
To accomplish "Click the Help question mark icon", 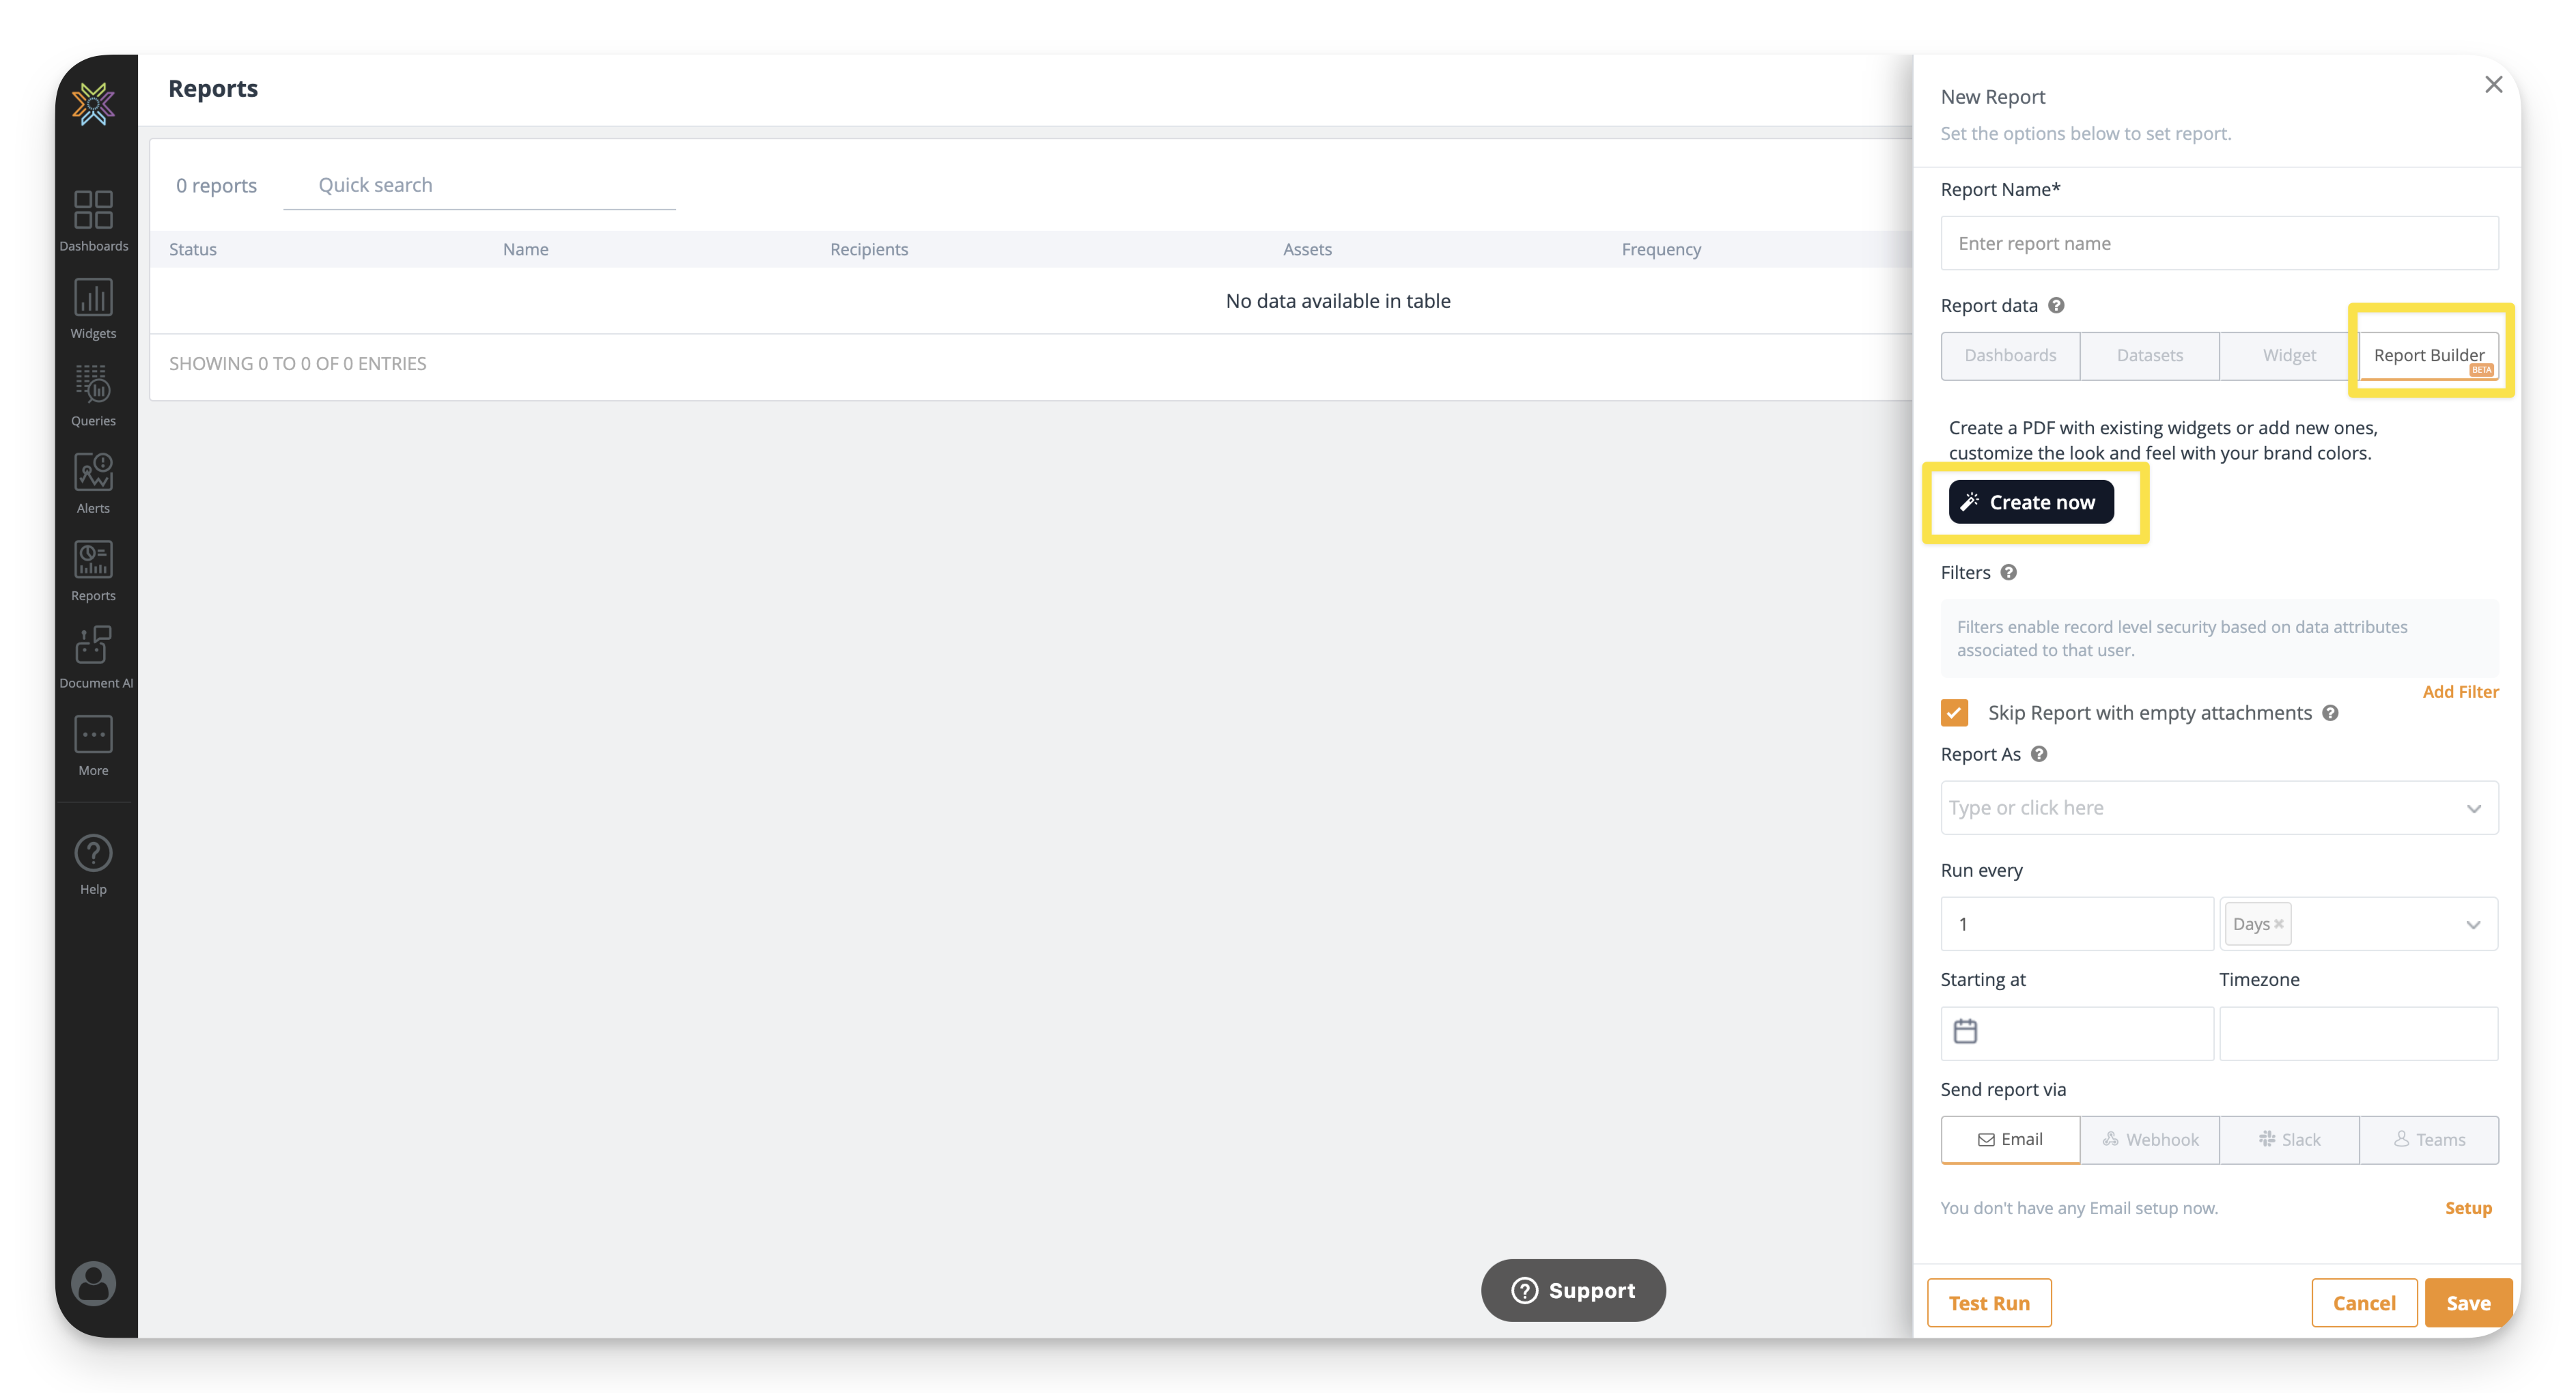I will pos(93,853).
